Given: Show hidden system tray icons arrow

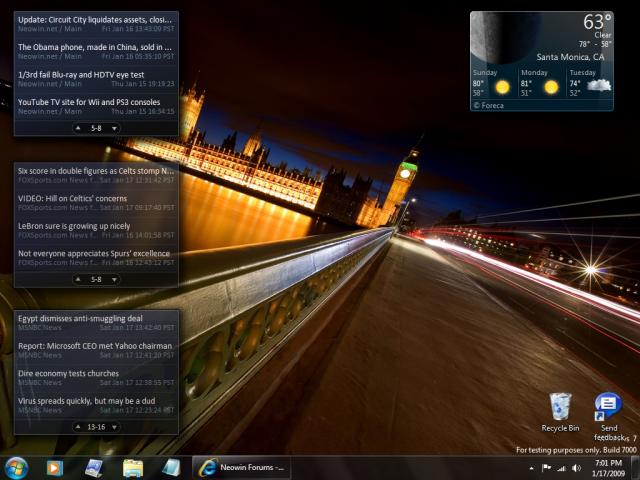Looking at the screenshot, I should [x=531, y=468].
